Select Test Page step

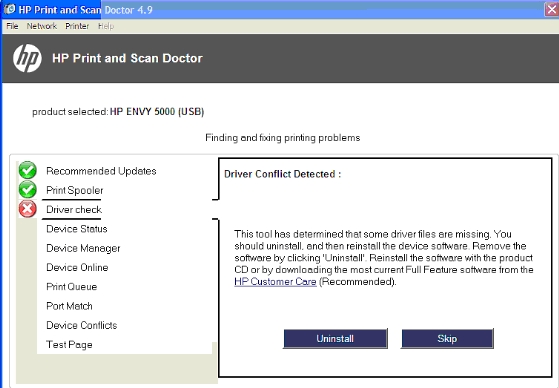click(69, 344)
